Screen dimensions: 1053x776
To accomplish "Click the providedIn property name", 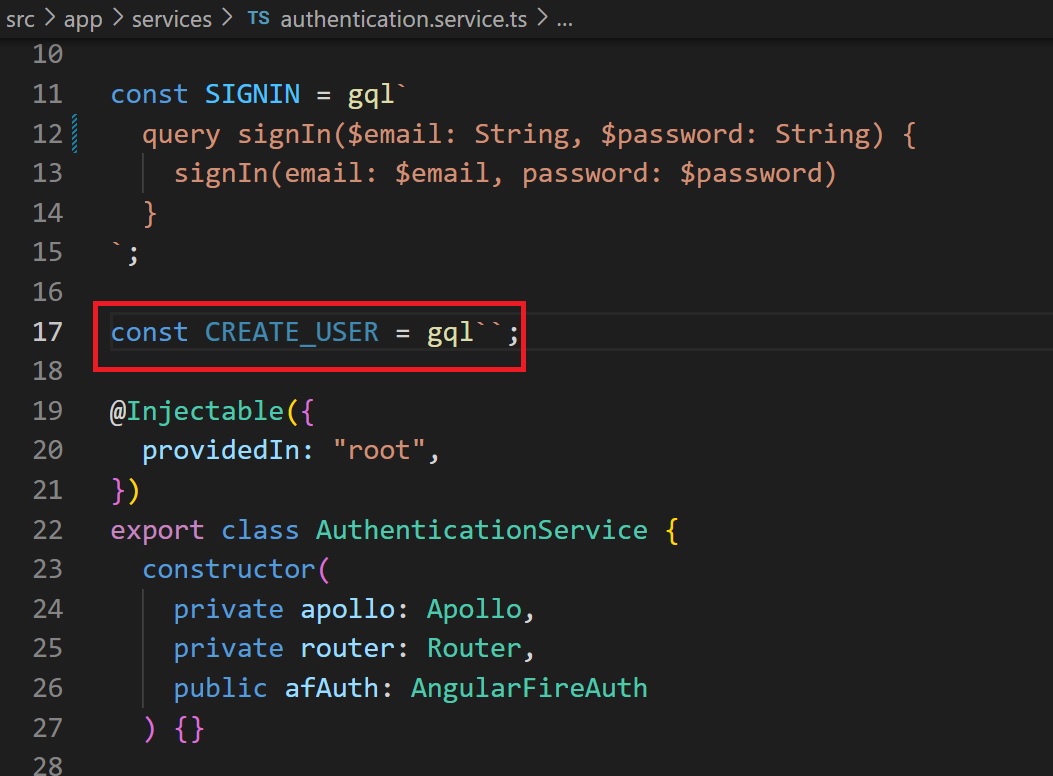I will point(220,450).
